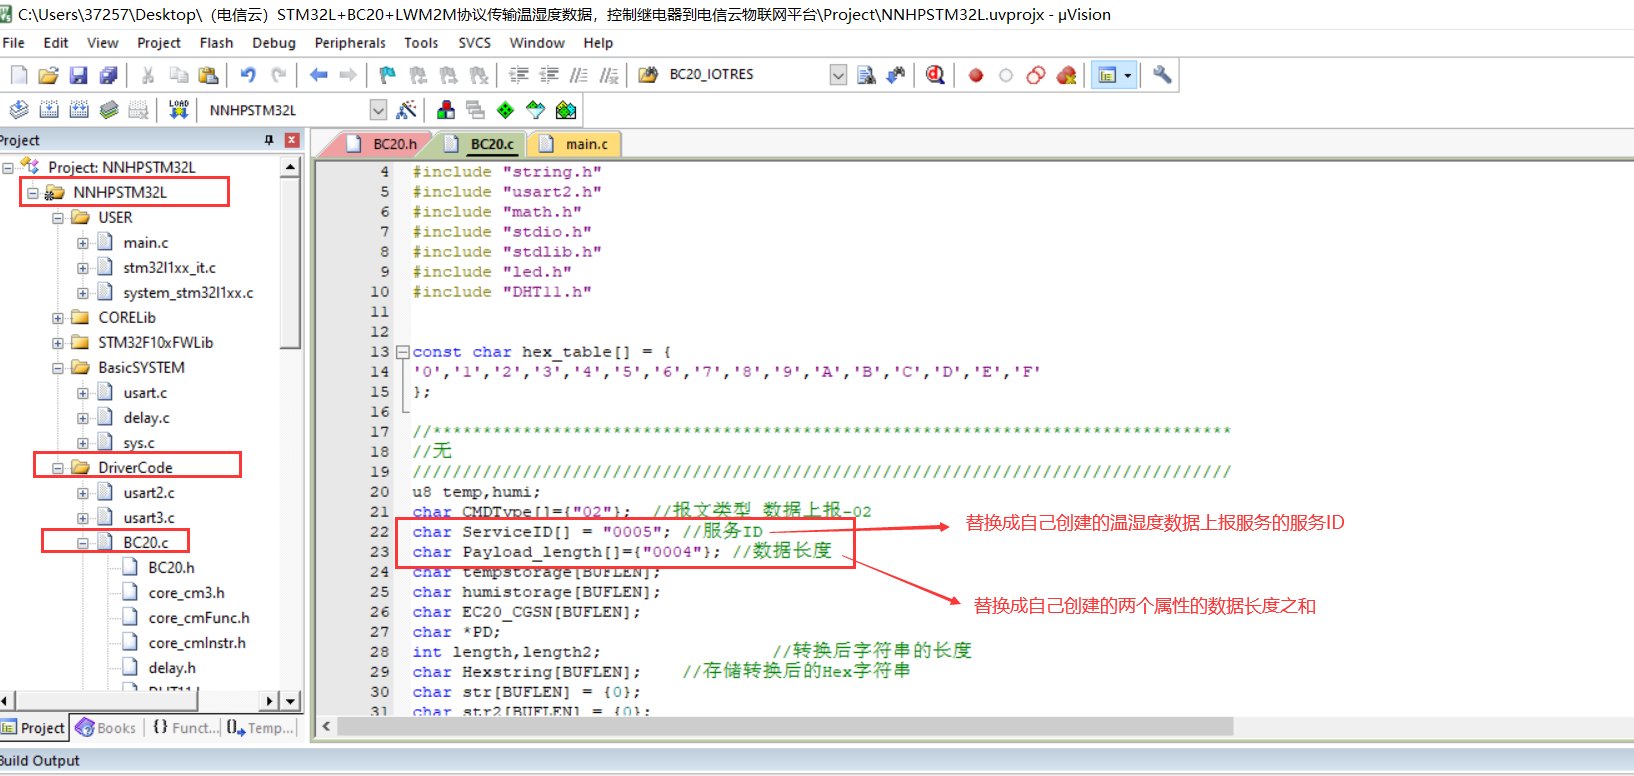Expand the CORELib folder

58,318
